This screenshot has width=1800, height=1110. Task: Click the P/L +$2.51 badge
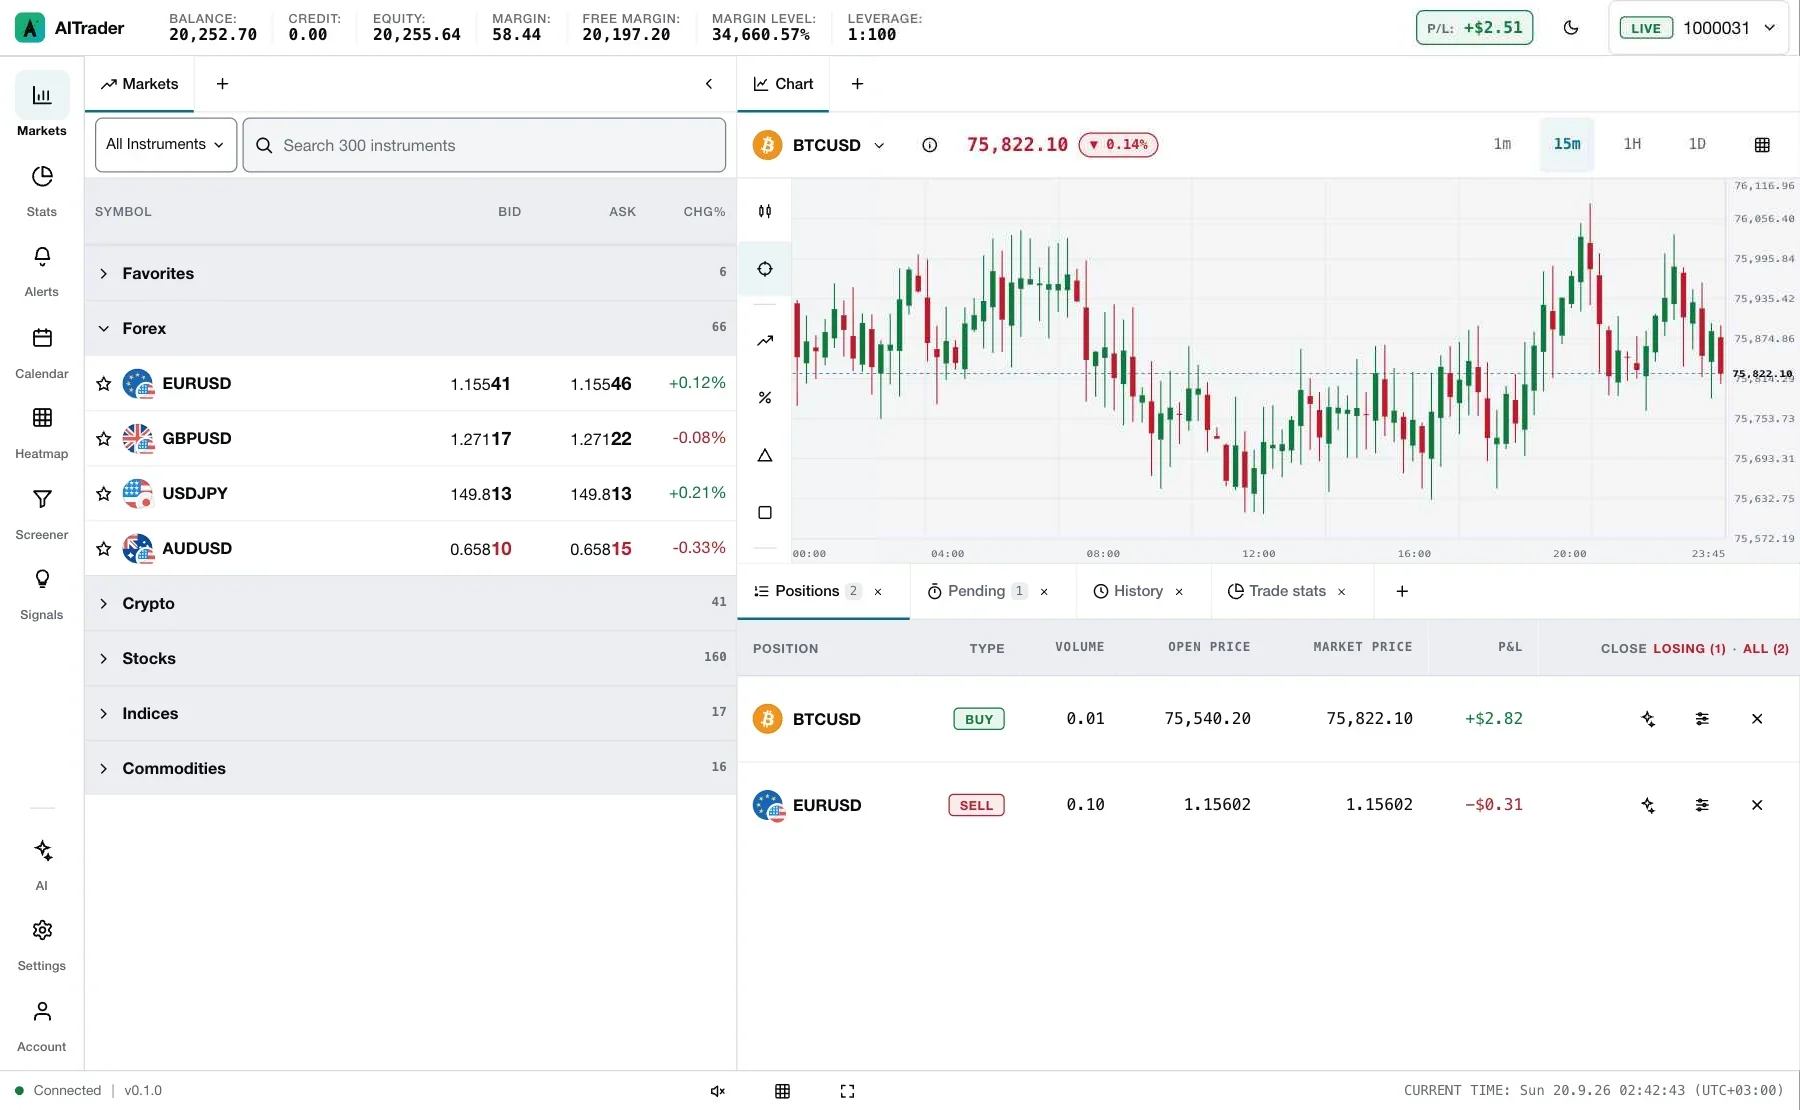[x=1474, y=28]
